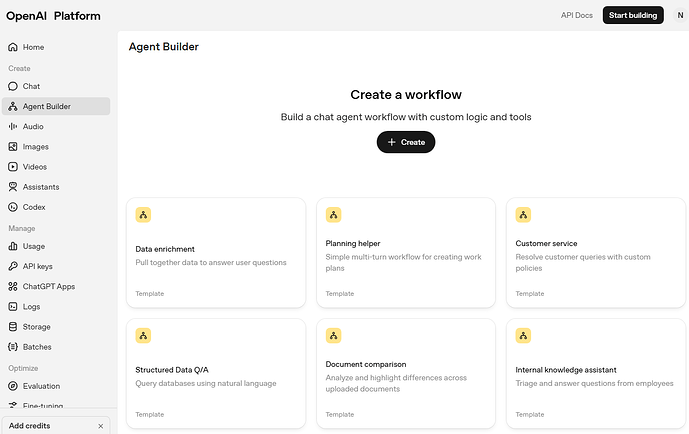Image resolution: width=689 pixels, height=434 pixels.
Task: Navigate to Videos
Action: pyautogui.click(x=56, y=167)
